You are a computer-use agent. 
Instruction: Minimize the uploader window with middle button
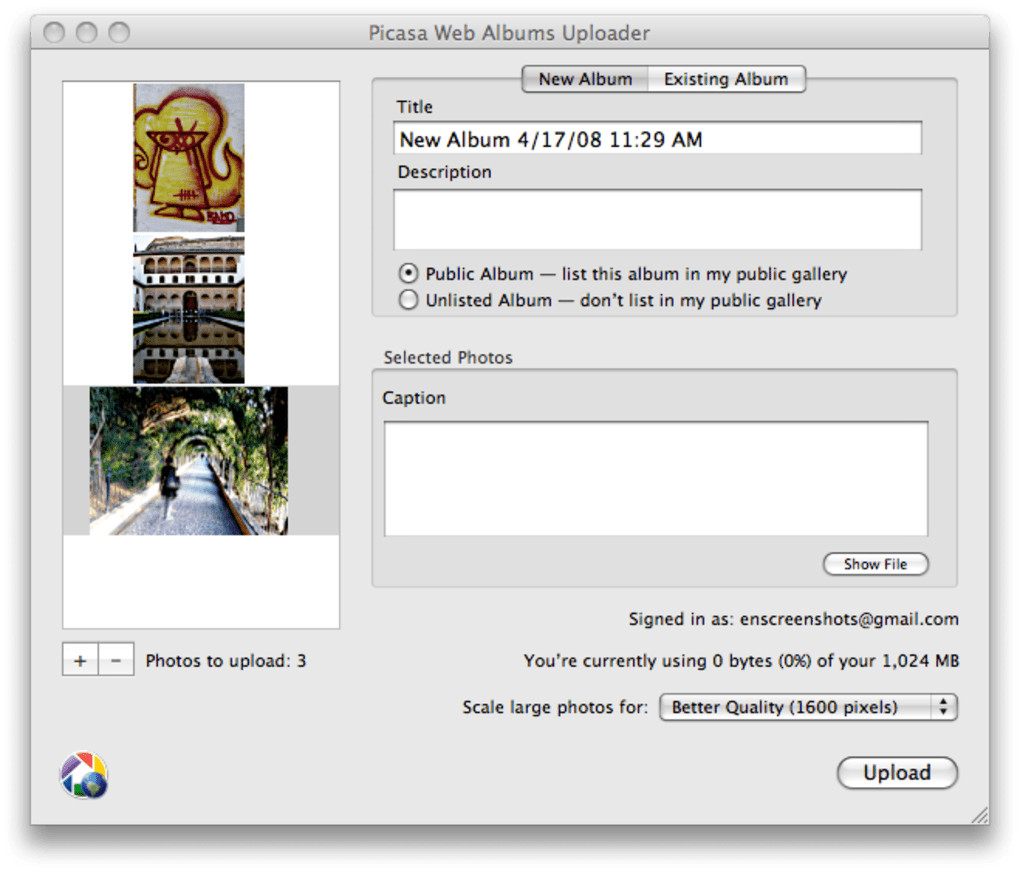tap(87, 32)
